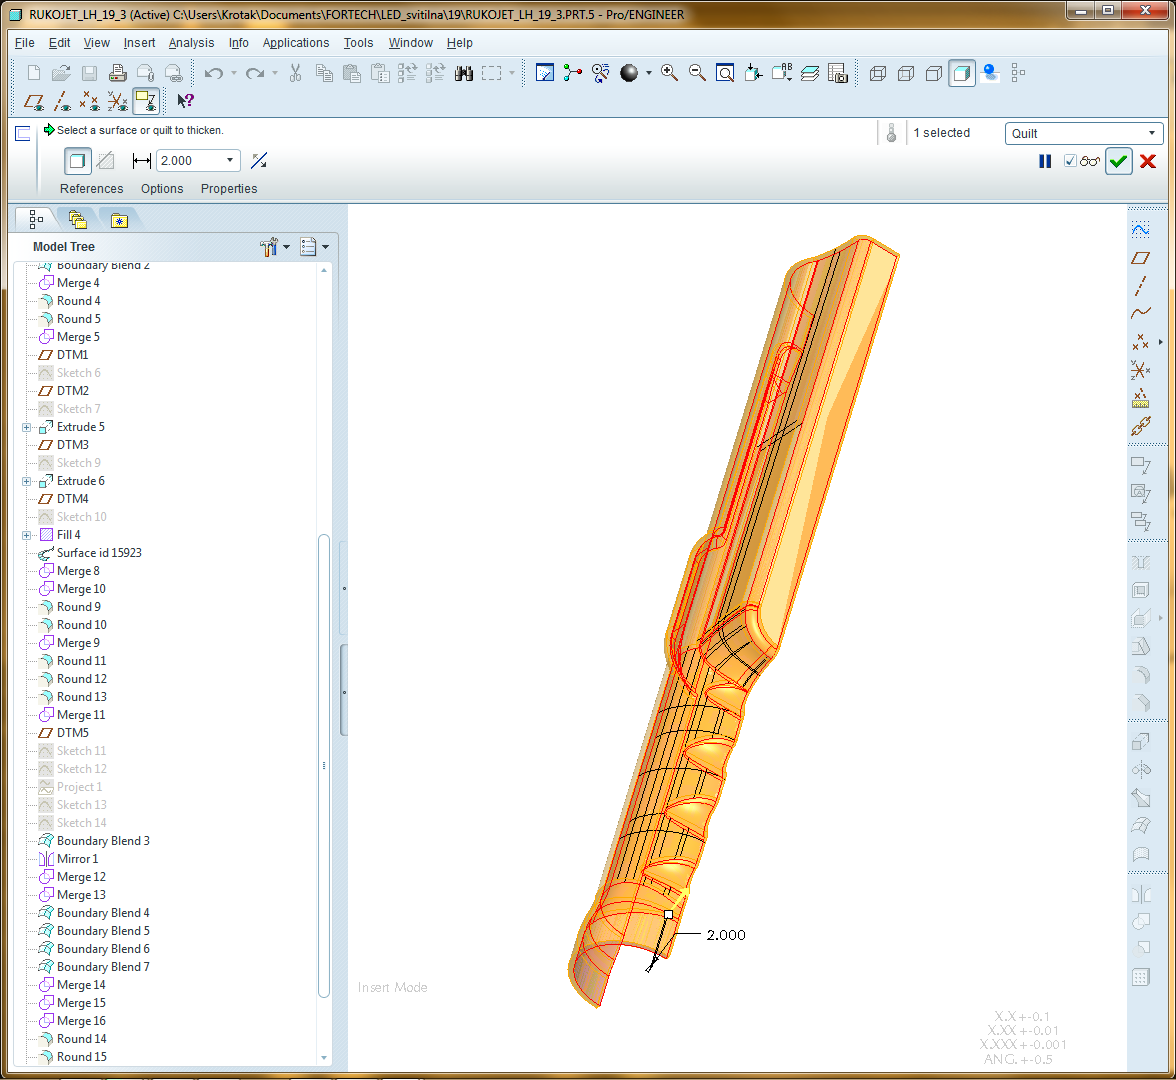Open the Model Tree Show dropdown arrow
The image size is (1176, 1080).
point(326,247)
